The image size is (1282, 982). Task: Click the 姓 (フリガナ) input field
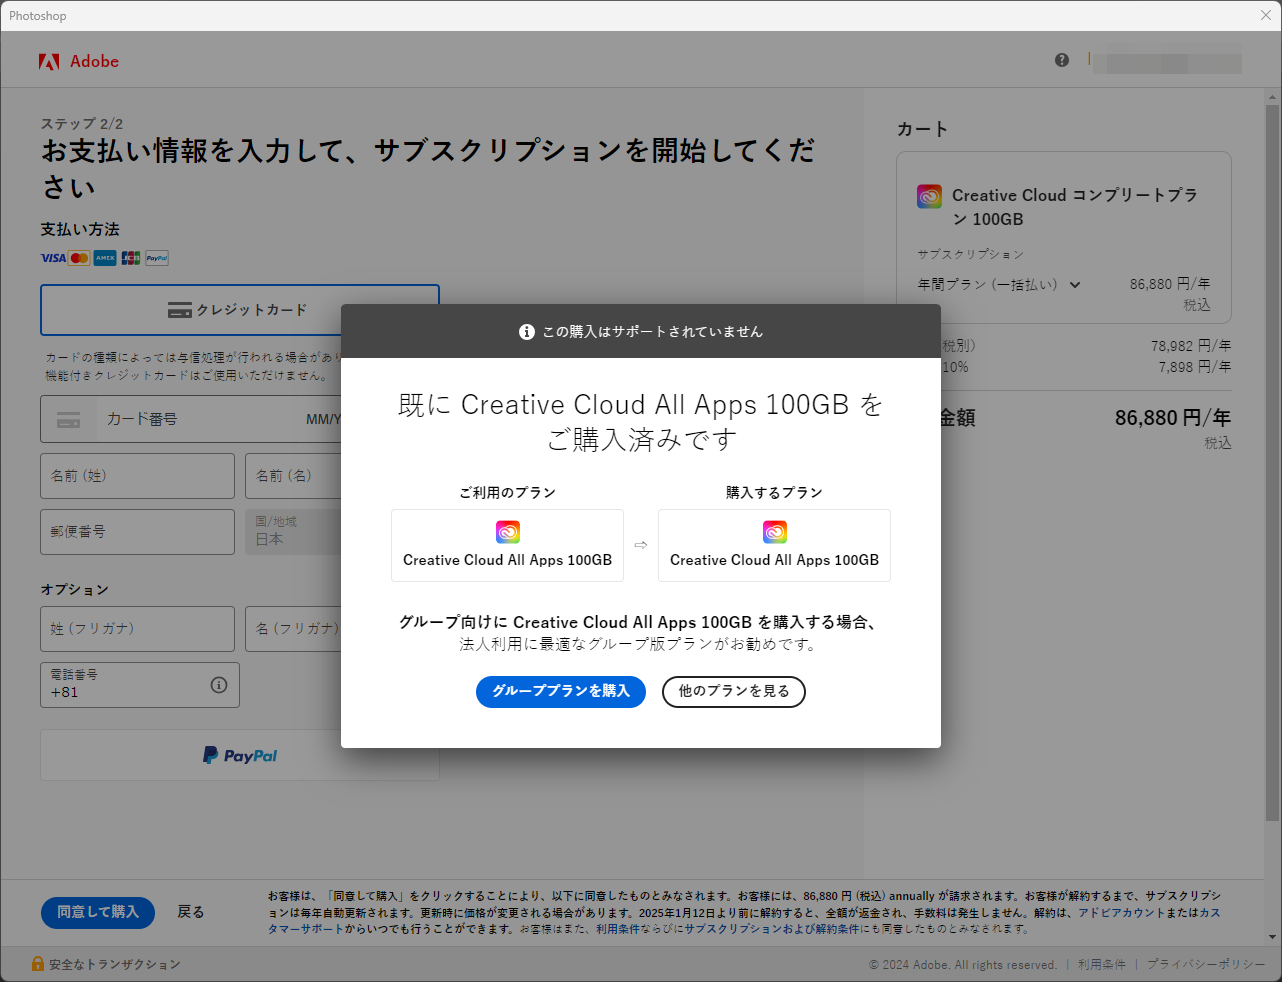point(138,629)
